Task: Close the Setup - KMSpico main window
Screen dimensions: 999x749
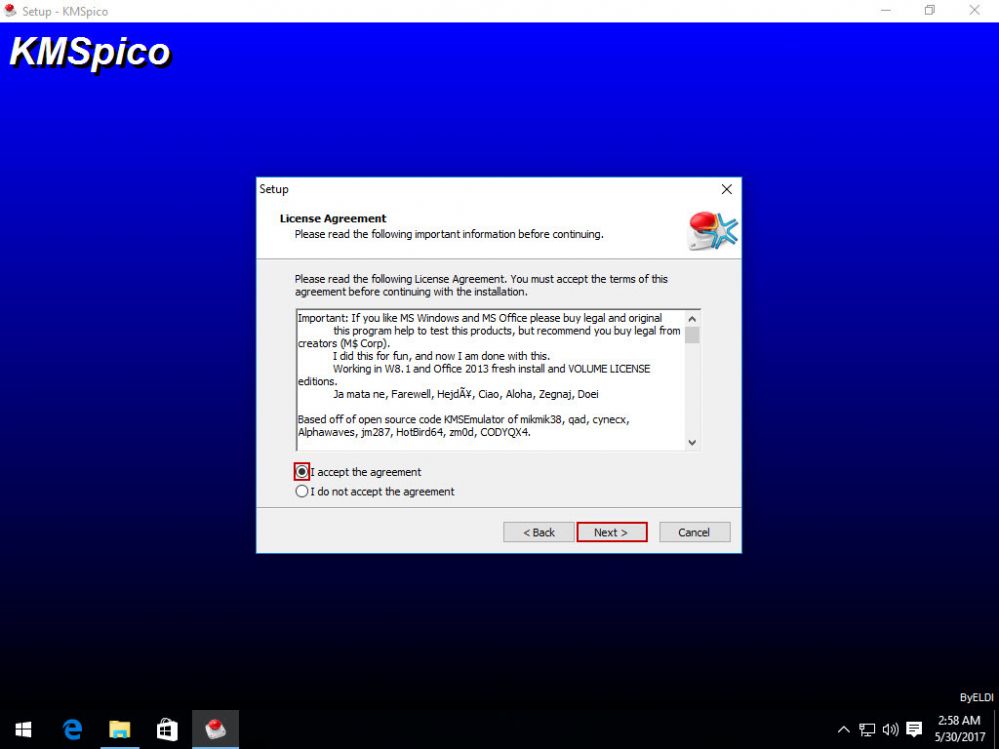Action: click(x=975, y=10)
